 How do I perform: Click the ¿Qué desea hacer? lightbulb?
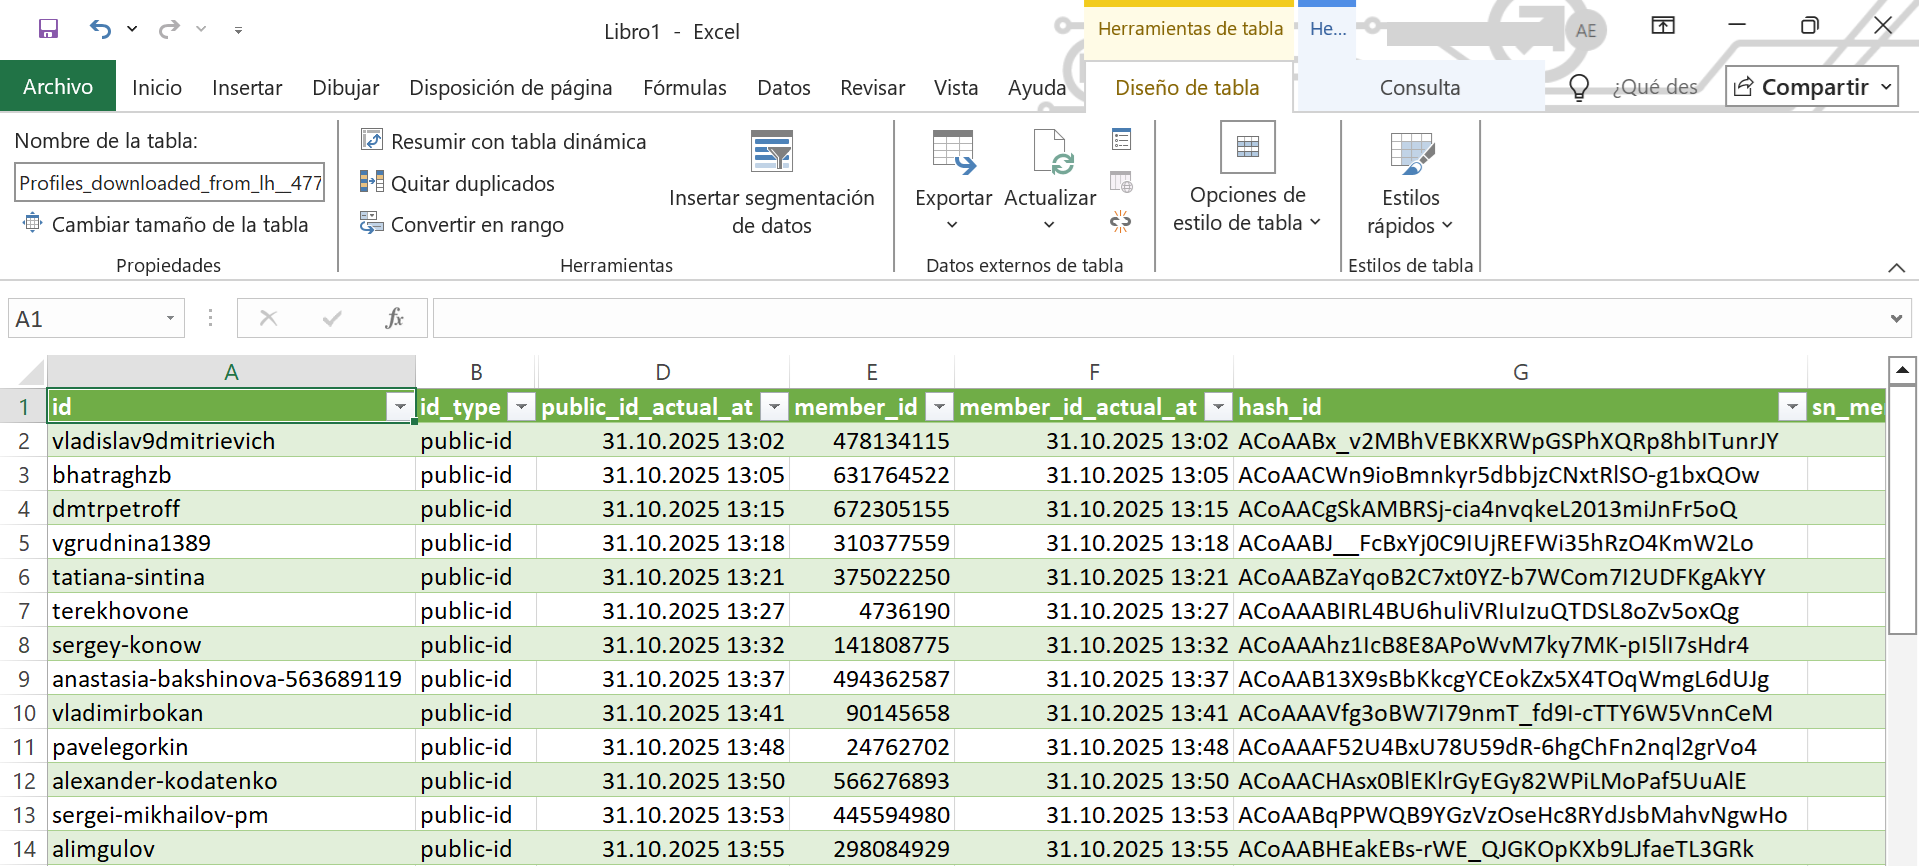pos(1579,88)
